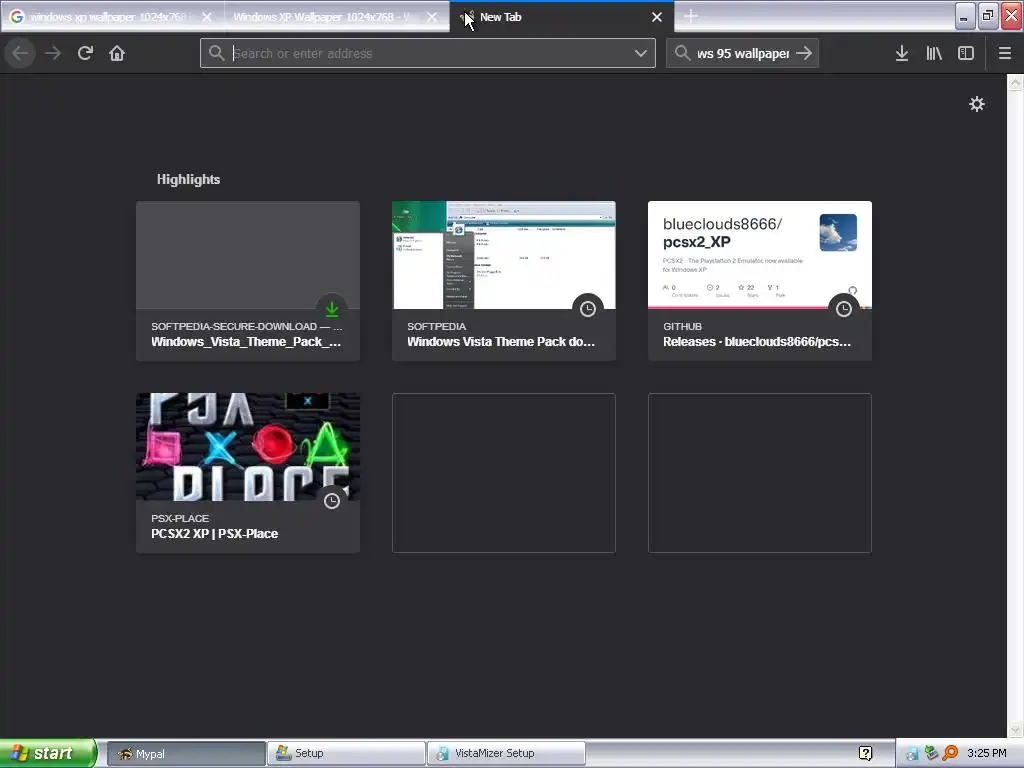Click the Back navigation arrow
The height and width of the screenshot is (768, 1024).
coord(20,53)
